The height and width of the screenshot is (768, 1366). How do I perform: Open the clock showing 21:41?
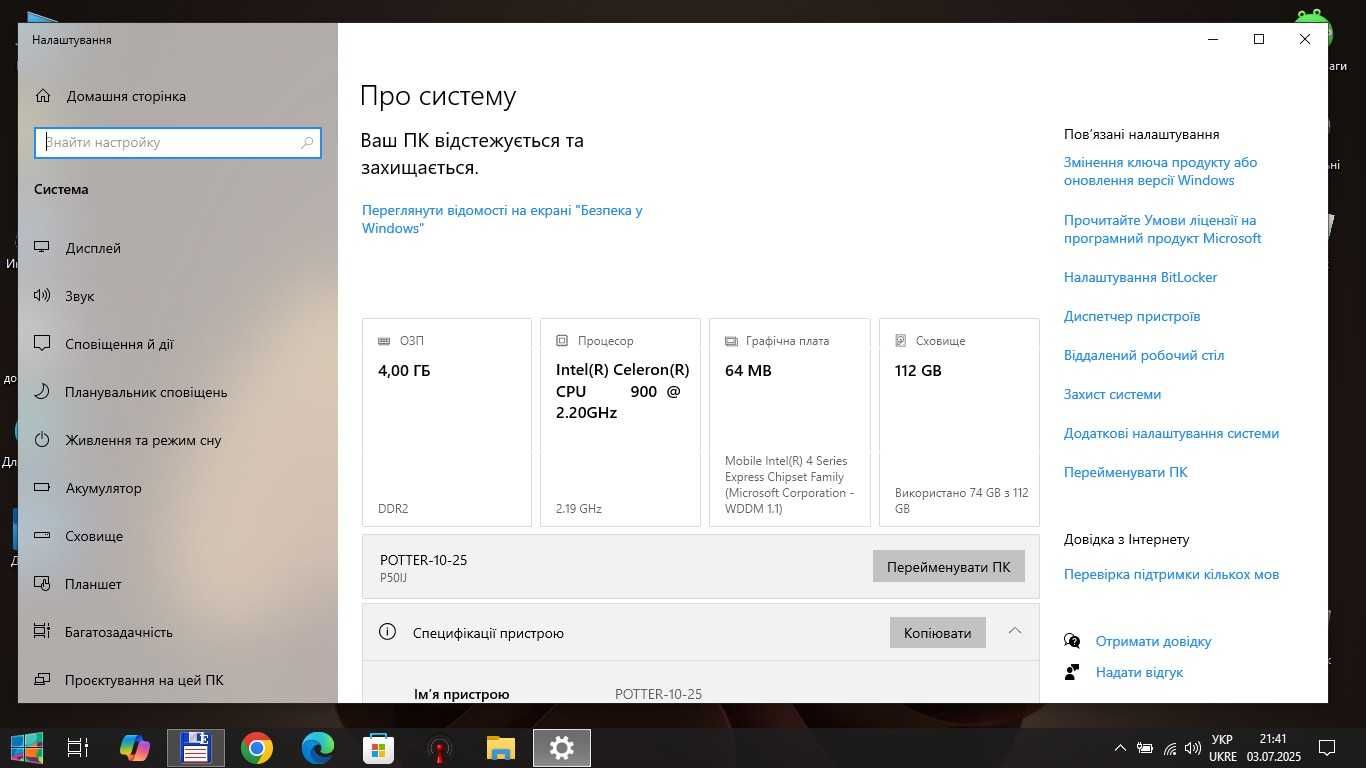click(1273, 748)
